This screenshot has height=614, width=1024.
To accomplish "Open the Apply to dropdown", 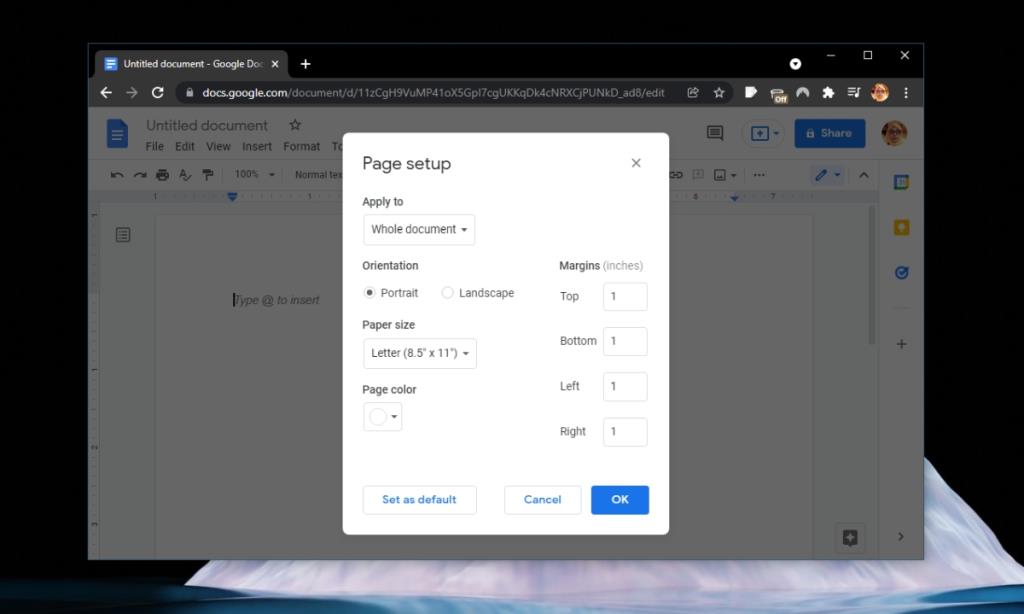I will (419, 229).
